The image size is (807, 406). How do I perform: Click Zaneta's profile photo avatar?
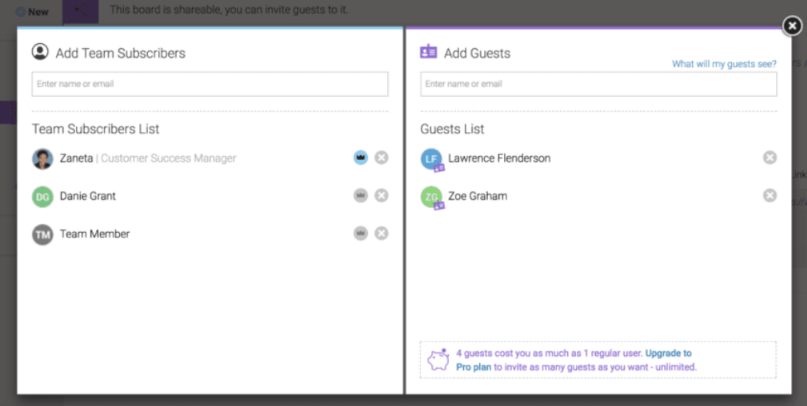(42, 158)
